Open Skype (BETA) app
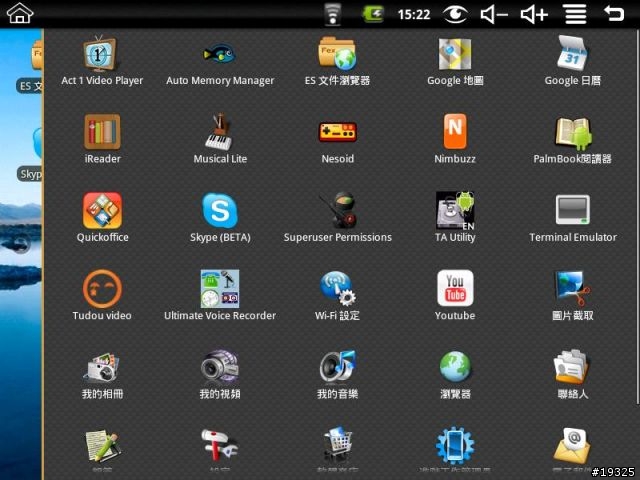Viewport: 640px width, 480px height. tap(220, 217)
